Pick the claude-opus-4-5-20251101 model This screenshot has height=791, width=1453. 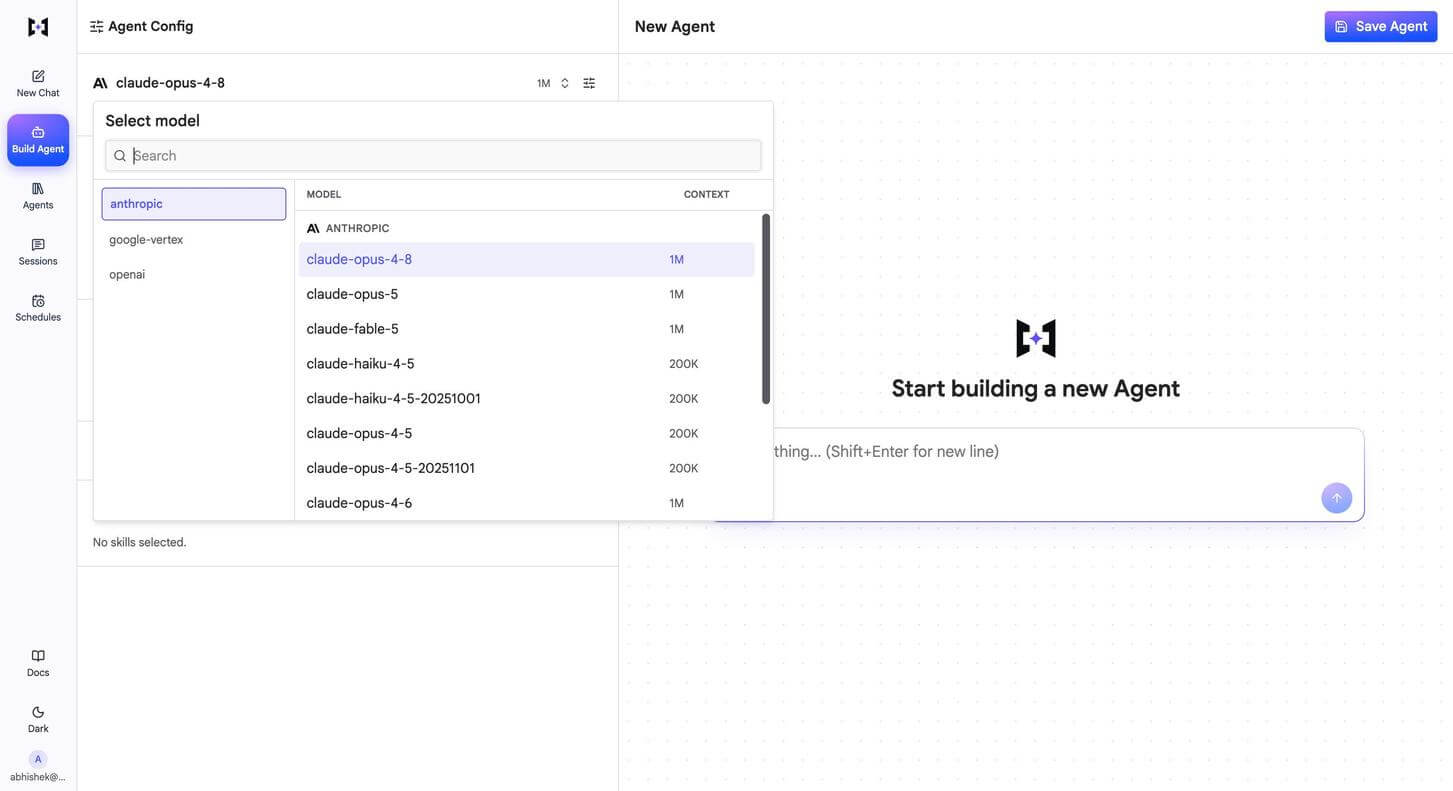[x=527, y=468]
